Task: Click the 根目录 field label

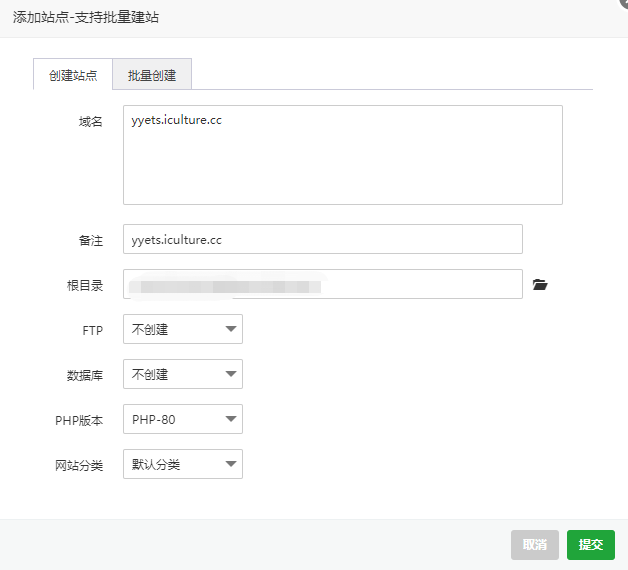Action: coord(85,286)
